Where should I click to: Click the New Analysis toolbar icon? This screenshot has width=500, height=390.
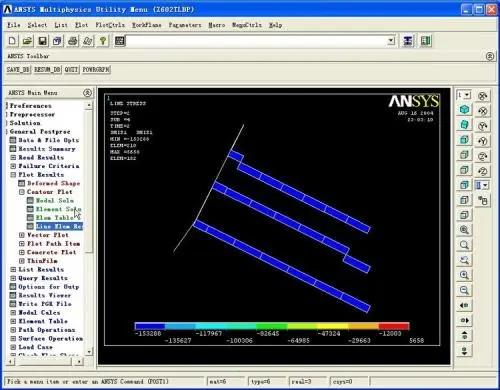click(x=12, y=41)
